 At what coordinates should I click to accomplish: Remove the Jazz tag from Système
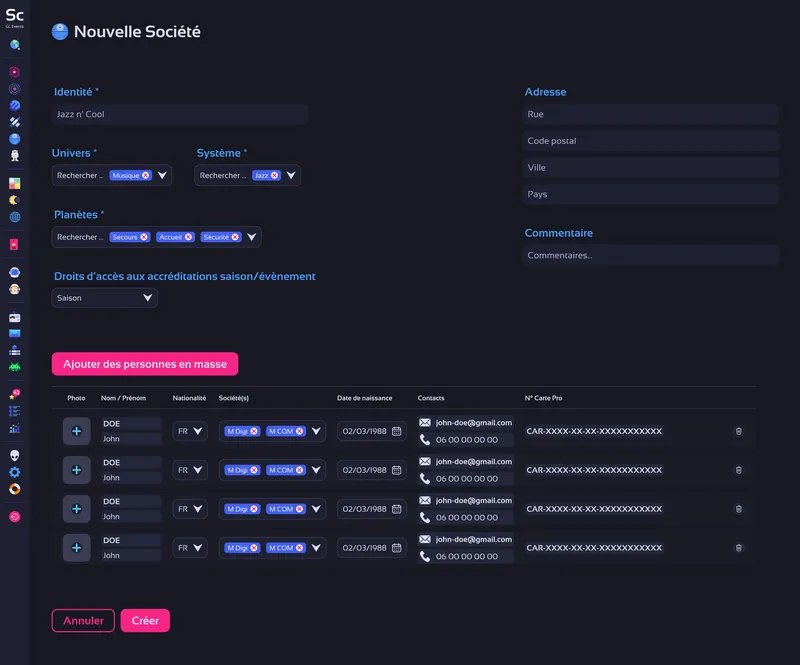275,176
